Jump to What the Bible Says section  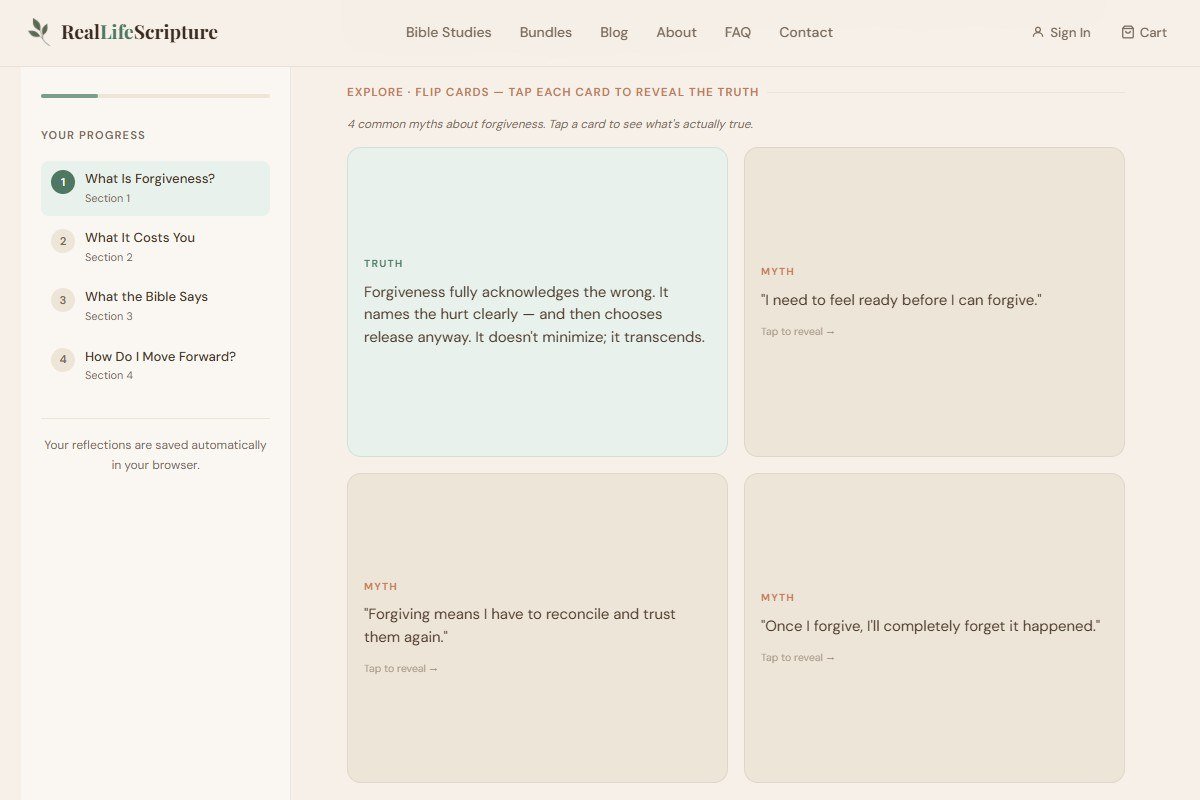pyautogui.click(x=155, y=306)
